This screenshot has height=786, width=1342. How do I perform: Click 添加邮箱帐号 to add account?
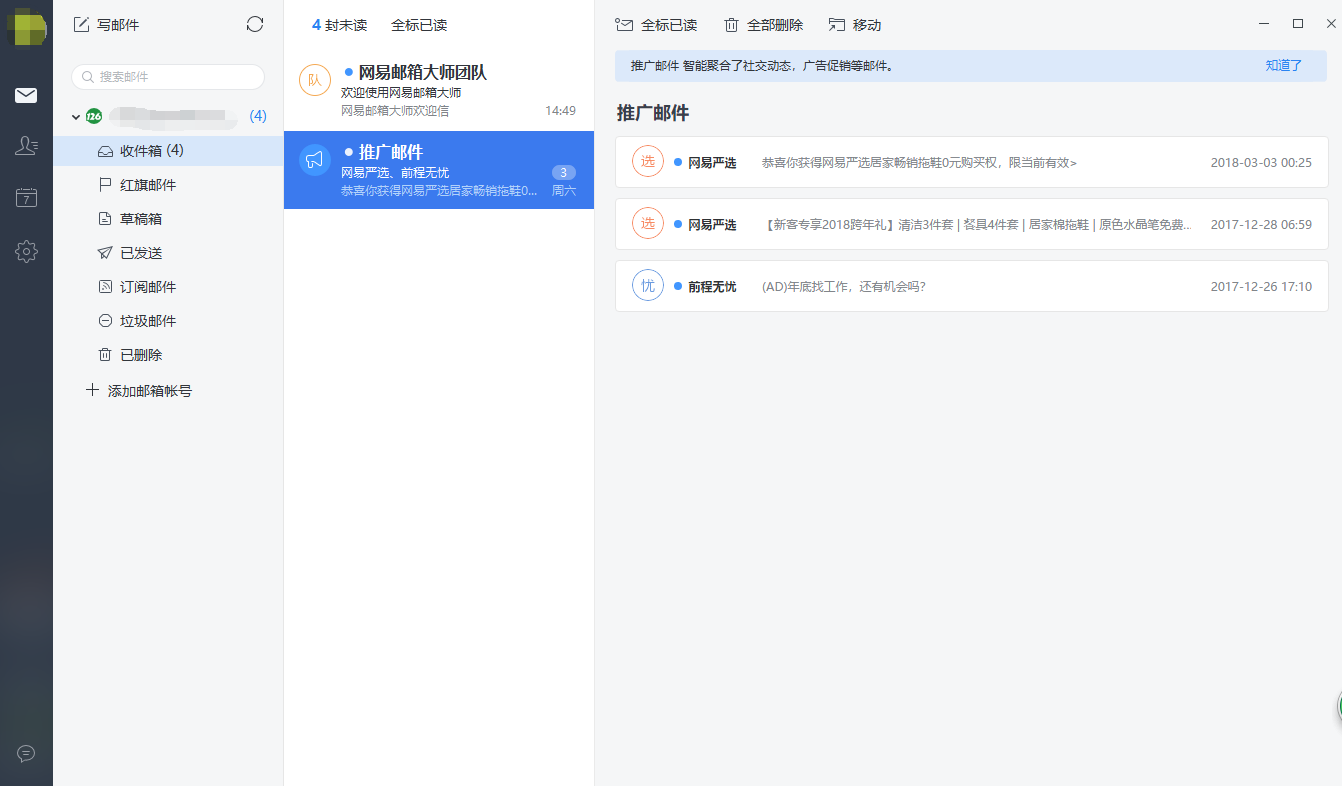tap(150, 391)
